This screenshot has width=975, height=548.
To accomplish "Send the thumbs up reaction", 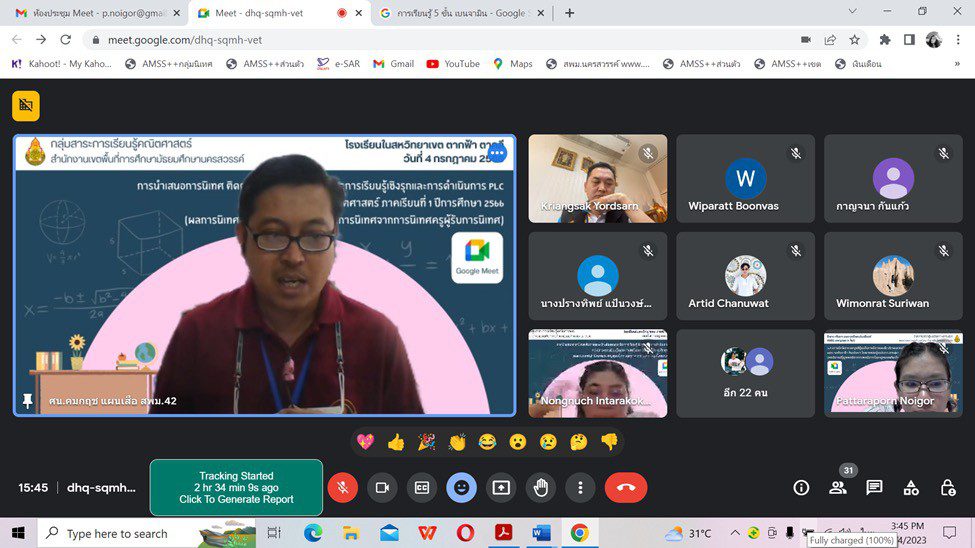I will click(x=396, y=442).
